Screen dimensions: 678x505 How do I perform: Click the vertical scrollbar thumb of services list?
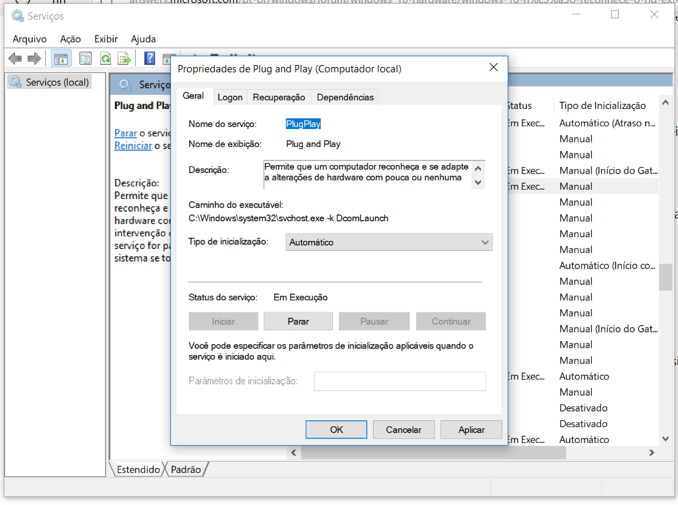tap(665, 277)
